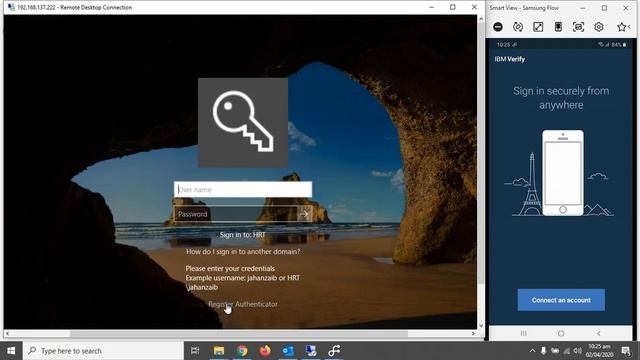
Task: Click the horizontal scrollbar left arrow in Remote Desktop
Action: 7,333
